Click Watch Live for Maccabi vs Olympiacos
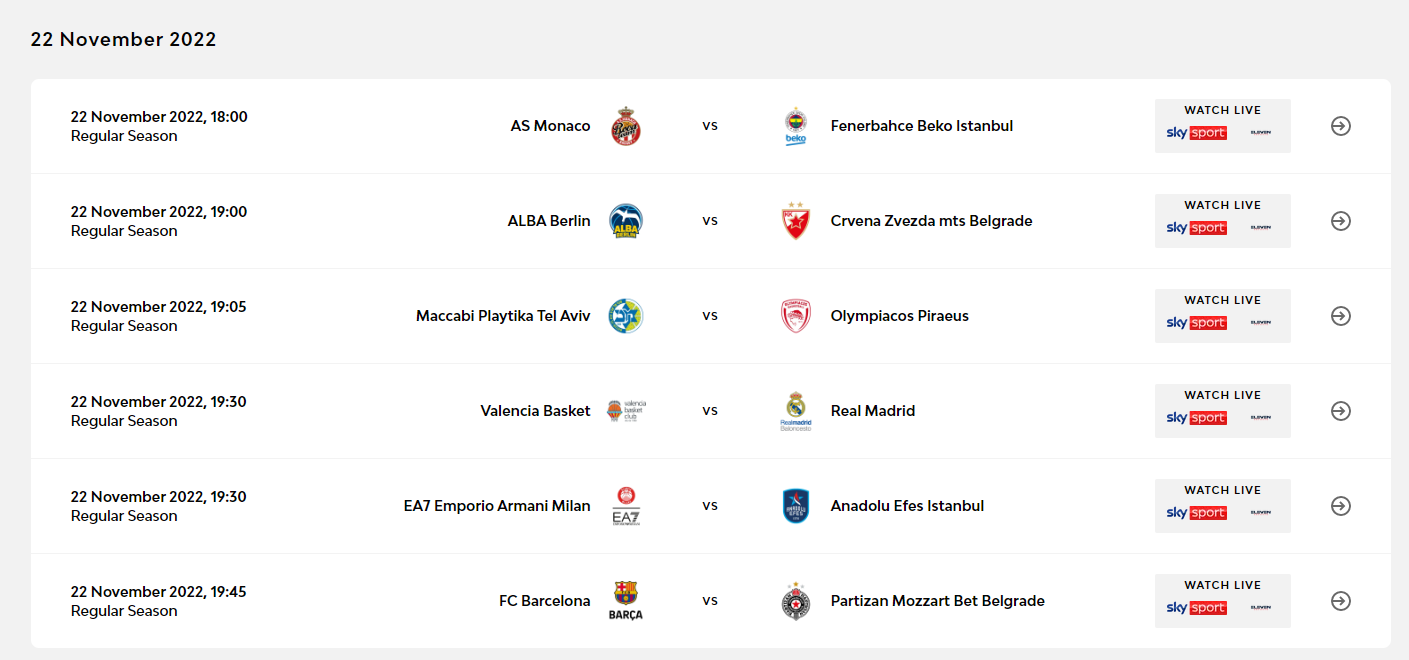1409x660 pixels. tap(1223, 316)
